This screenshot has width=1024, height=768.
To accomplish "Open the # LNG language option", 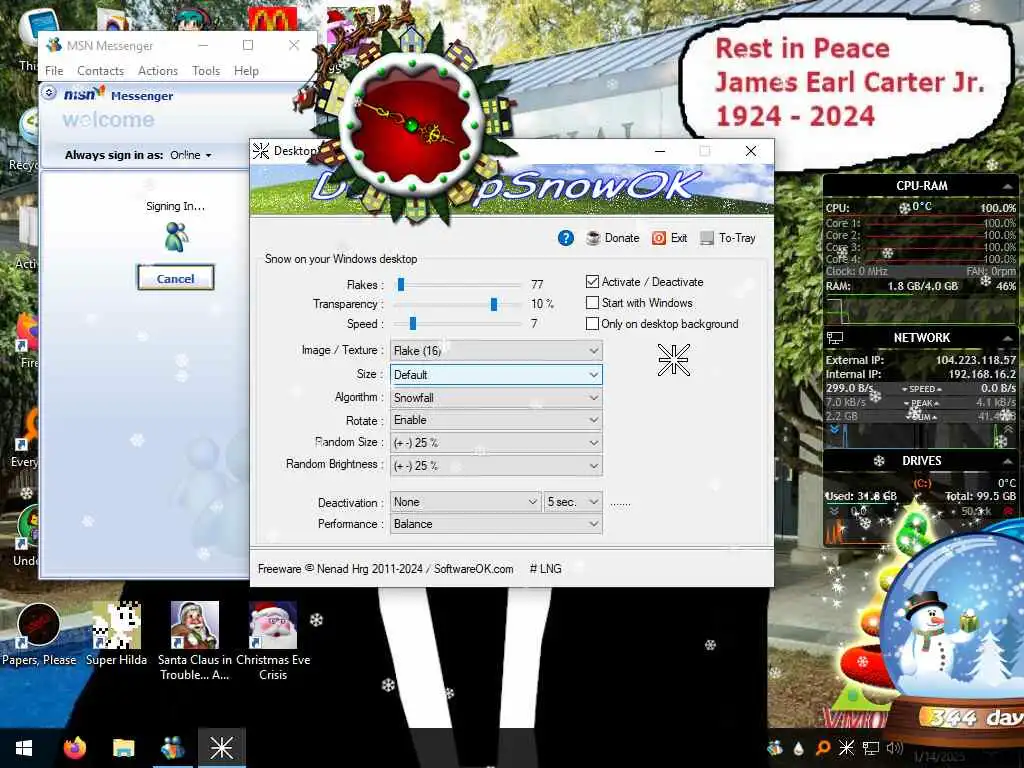I will [x=545, y=569].
